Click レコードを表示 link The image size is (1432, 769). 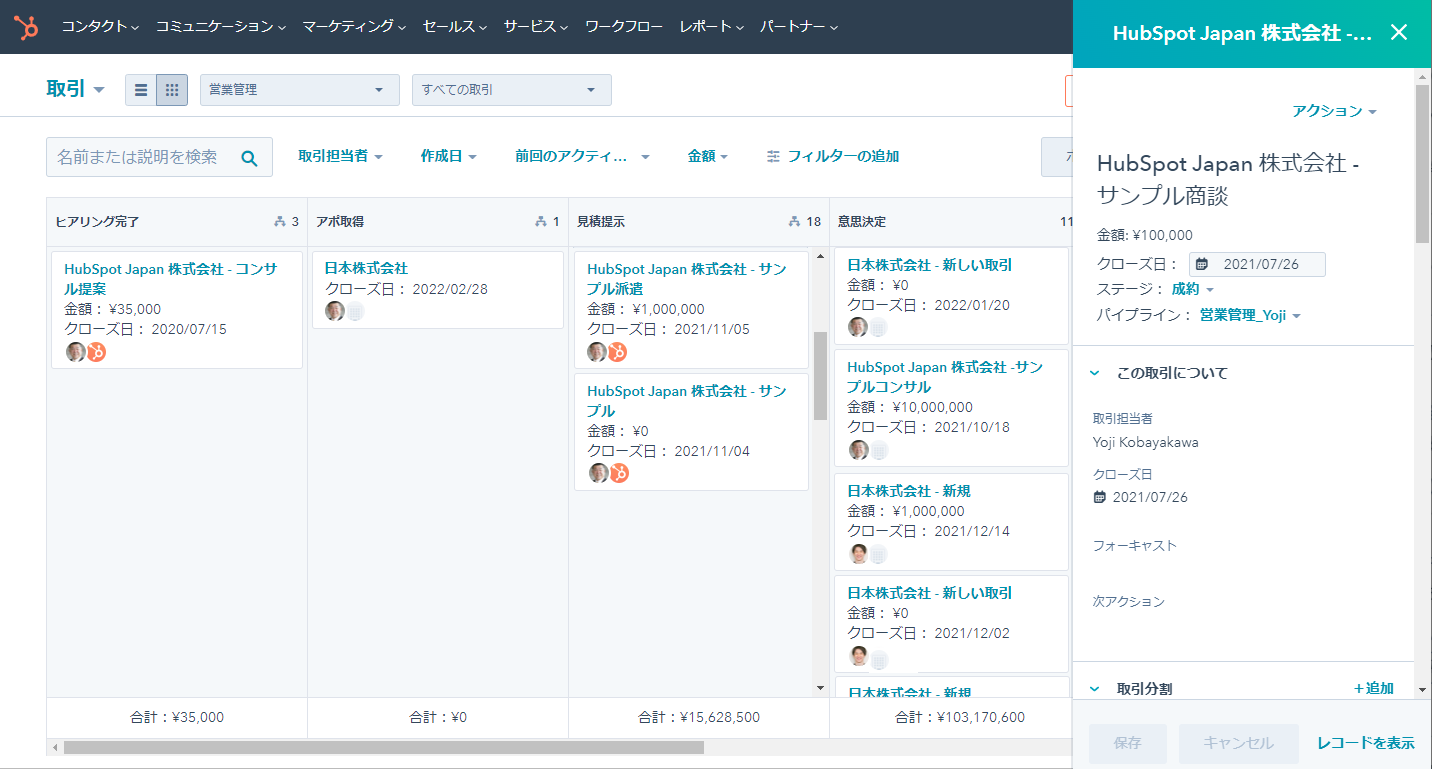(x=1366, y=743)
